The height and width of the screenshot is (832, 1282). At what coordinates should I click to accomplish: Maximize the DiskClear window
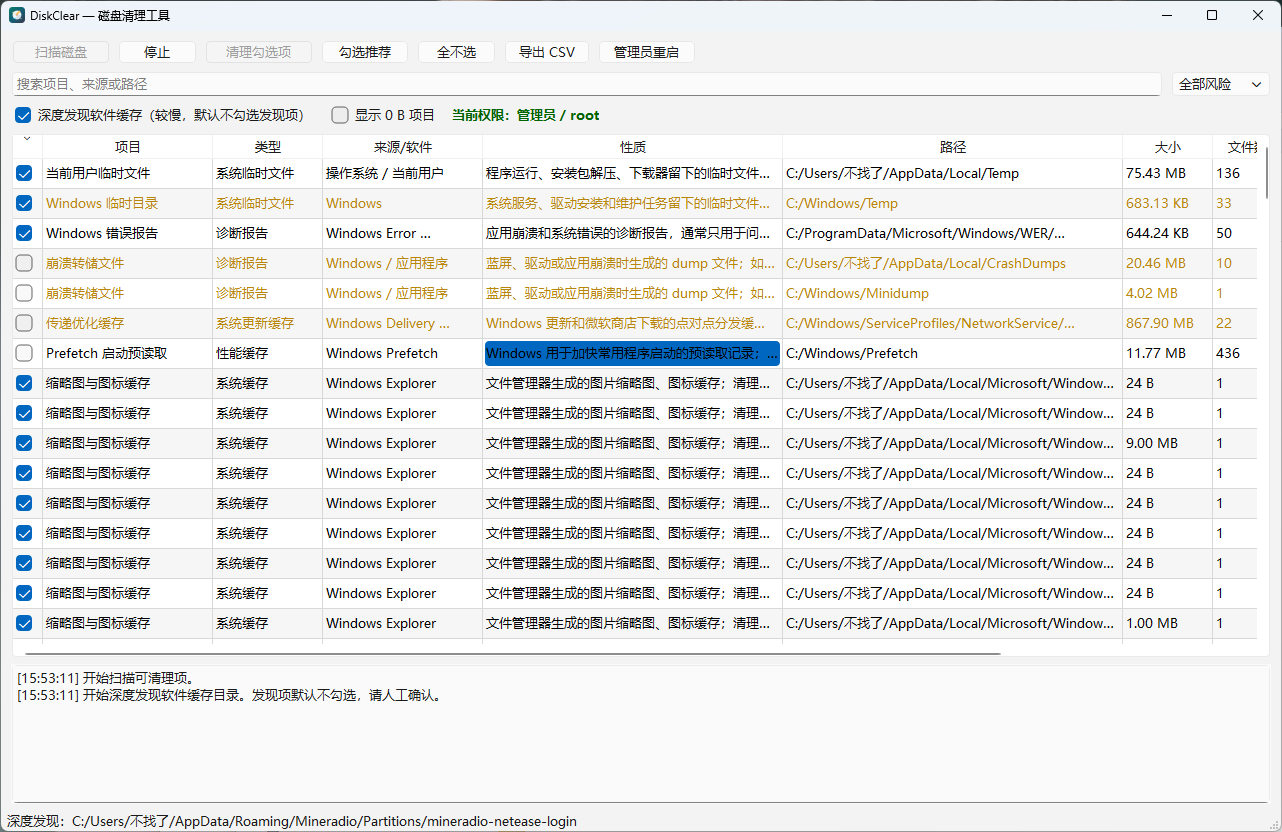pyautogui.click(x=1212, y=15)
